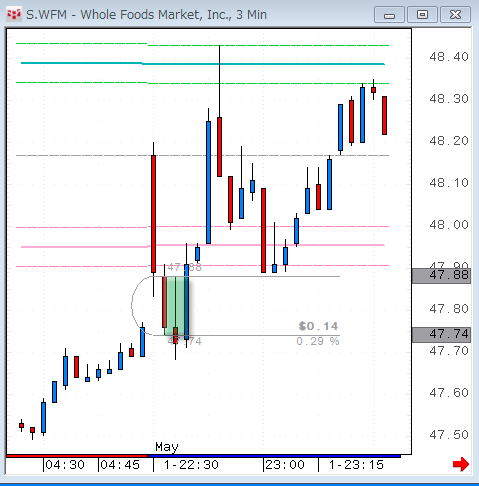The image size is (479, 486).
Task: Select the solid pink horizontal indicator line
Action: (203, 246)
